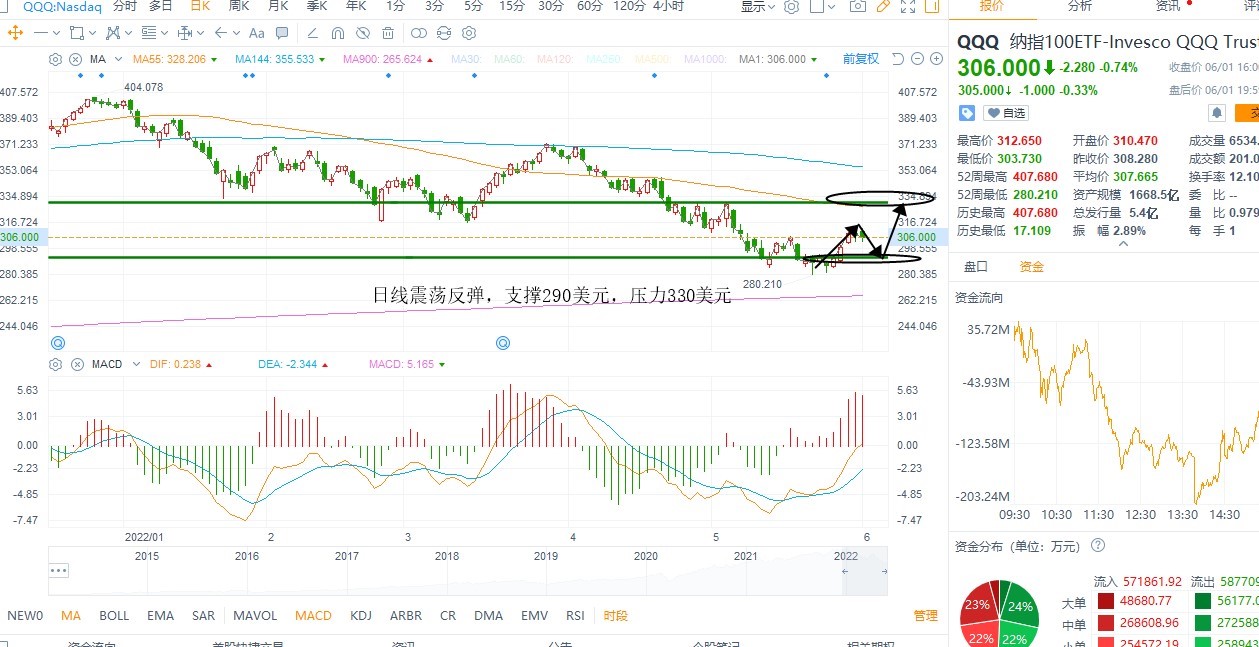This screenshot has width=1259, height=647.
Task: Click the sync drawings icon
Action: pyautogui.click(x=444, y=33)
